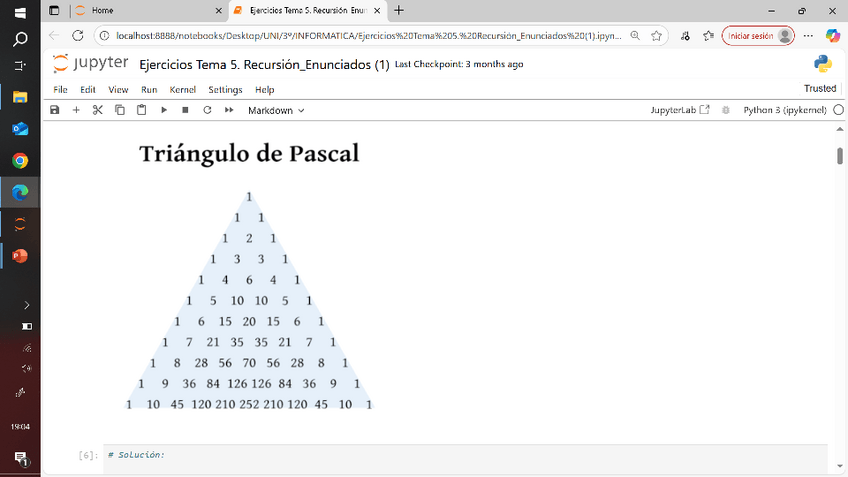848x477 pixels.
Task: Click the taskbar clock showing 19:04
Action: pyautogui.click(x=20, y=427)
